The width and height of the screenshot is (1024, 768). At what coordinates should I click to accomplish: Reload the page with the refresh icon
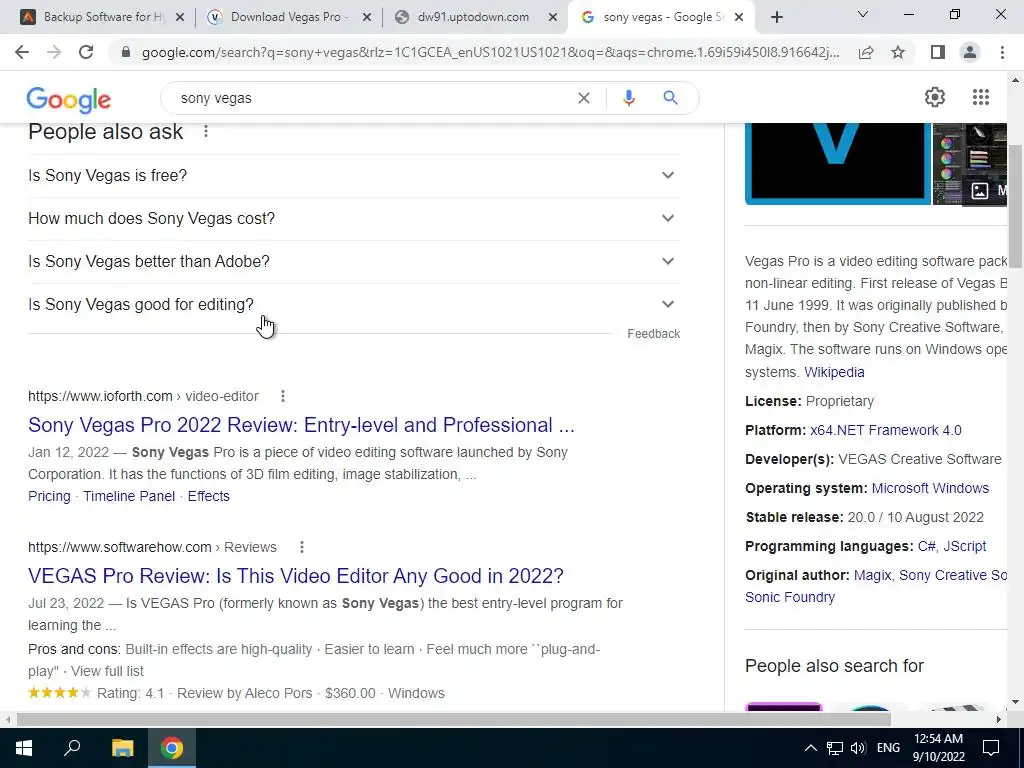coord(86,52)
